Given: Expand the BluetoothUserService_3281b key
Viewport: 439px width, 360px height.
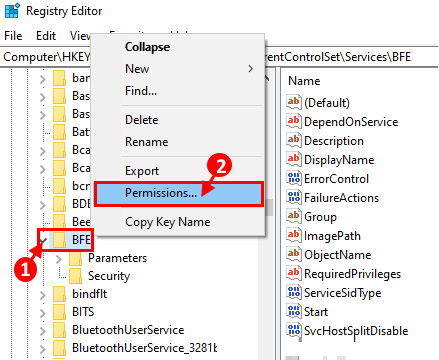Looking at the screenshot, I should 43,349.
